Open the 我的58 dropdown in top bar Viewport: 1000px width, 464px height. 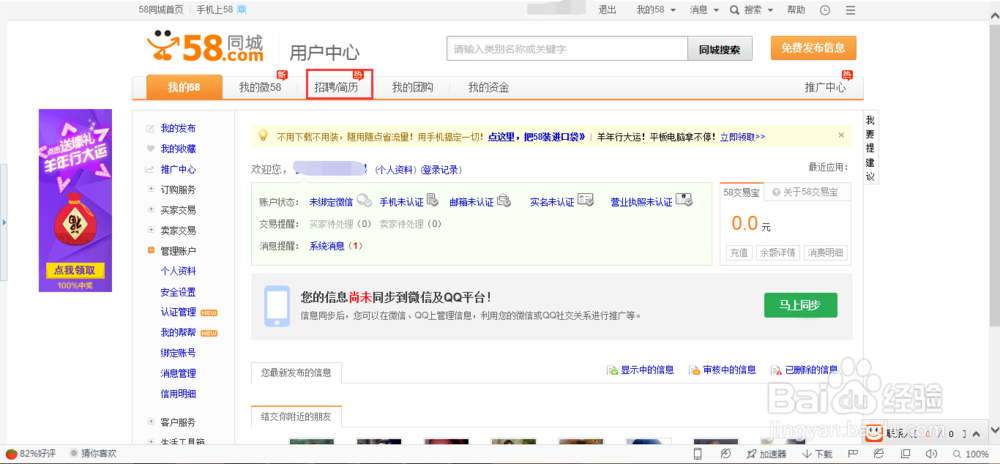click(x=654, y=10)
